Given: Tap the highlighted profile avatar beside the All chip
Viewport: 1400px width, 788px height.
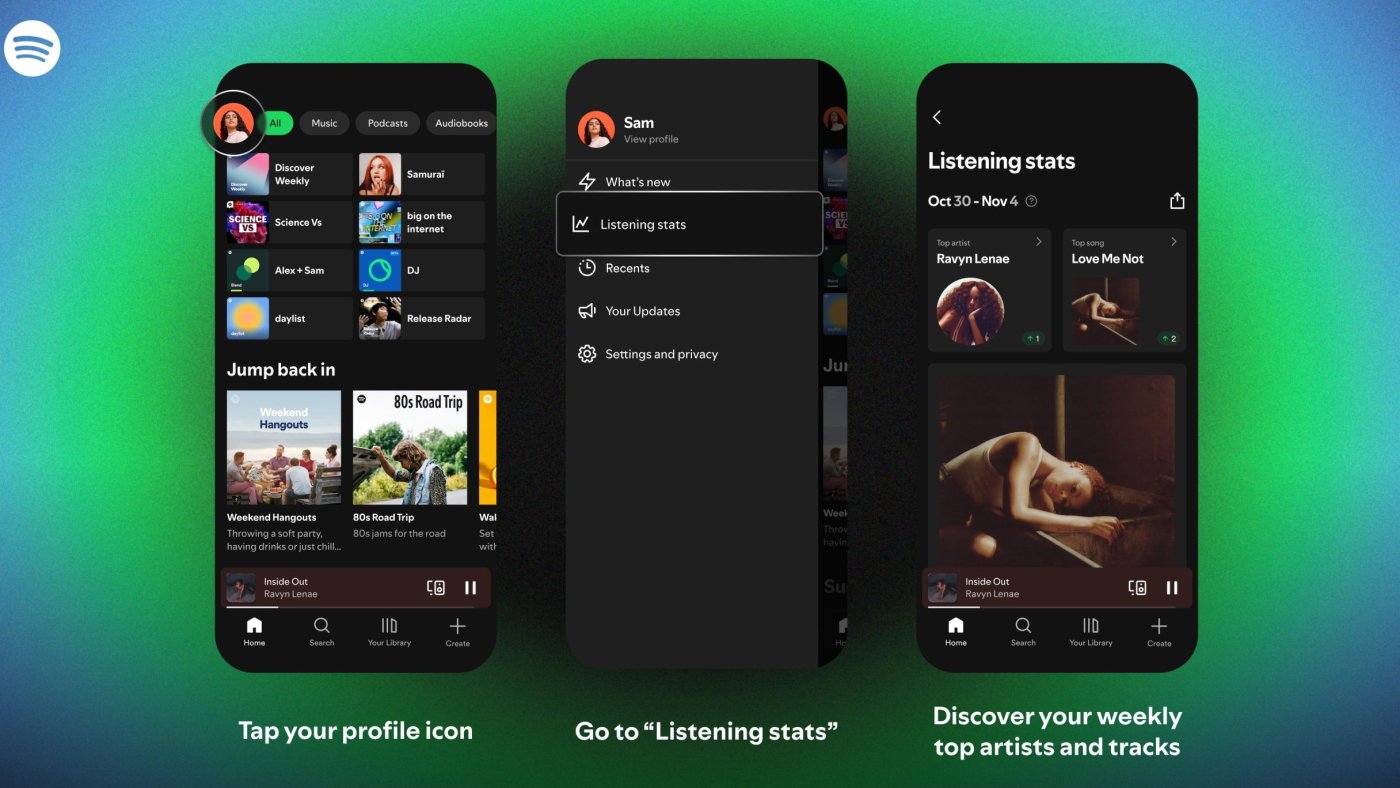Looking at the screenshot, I should [x=234, y=123].
